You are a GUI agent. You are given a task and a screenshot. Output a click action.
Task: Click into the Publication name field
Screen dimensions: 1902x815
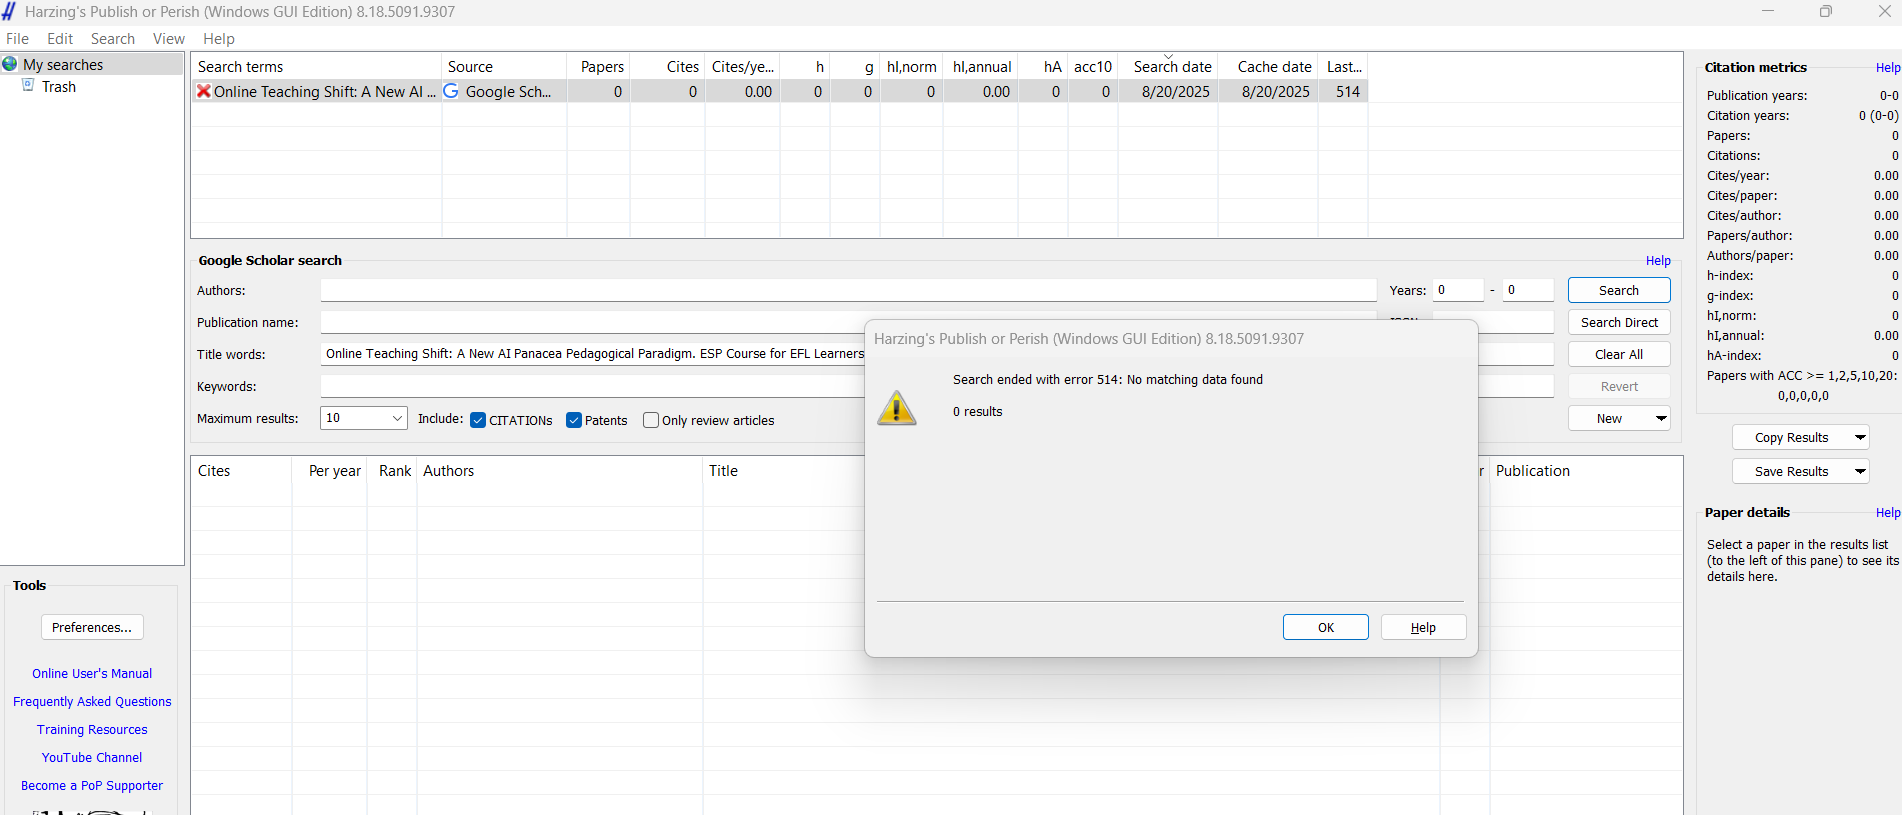click(x=592, y=322)
